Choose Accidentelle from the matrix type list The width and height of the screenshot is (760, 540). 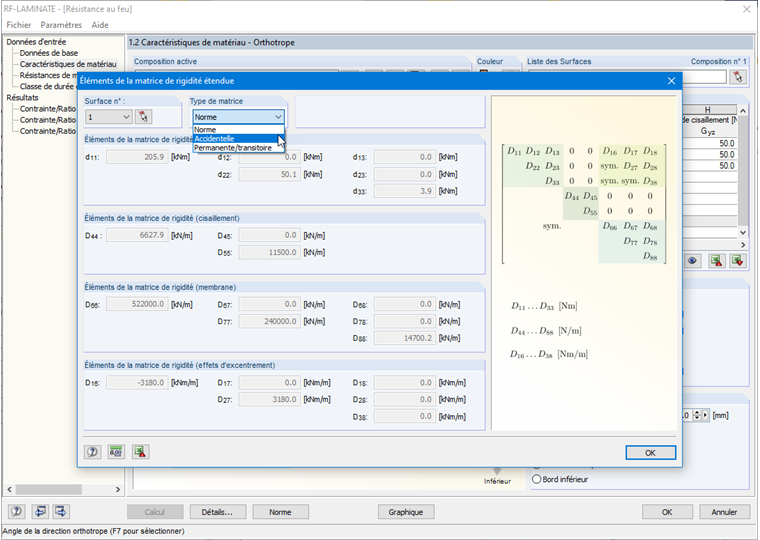pyautogui.click(x=238, y=139)
